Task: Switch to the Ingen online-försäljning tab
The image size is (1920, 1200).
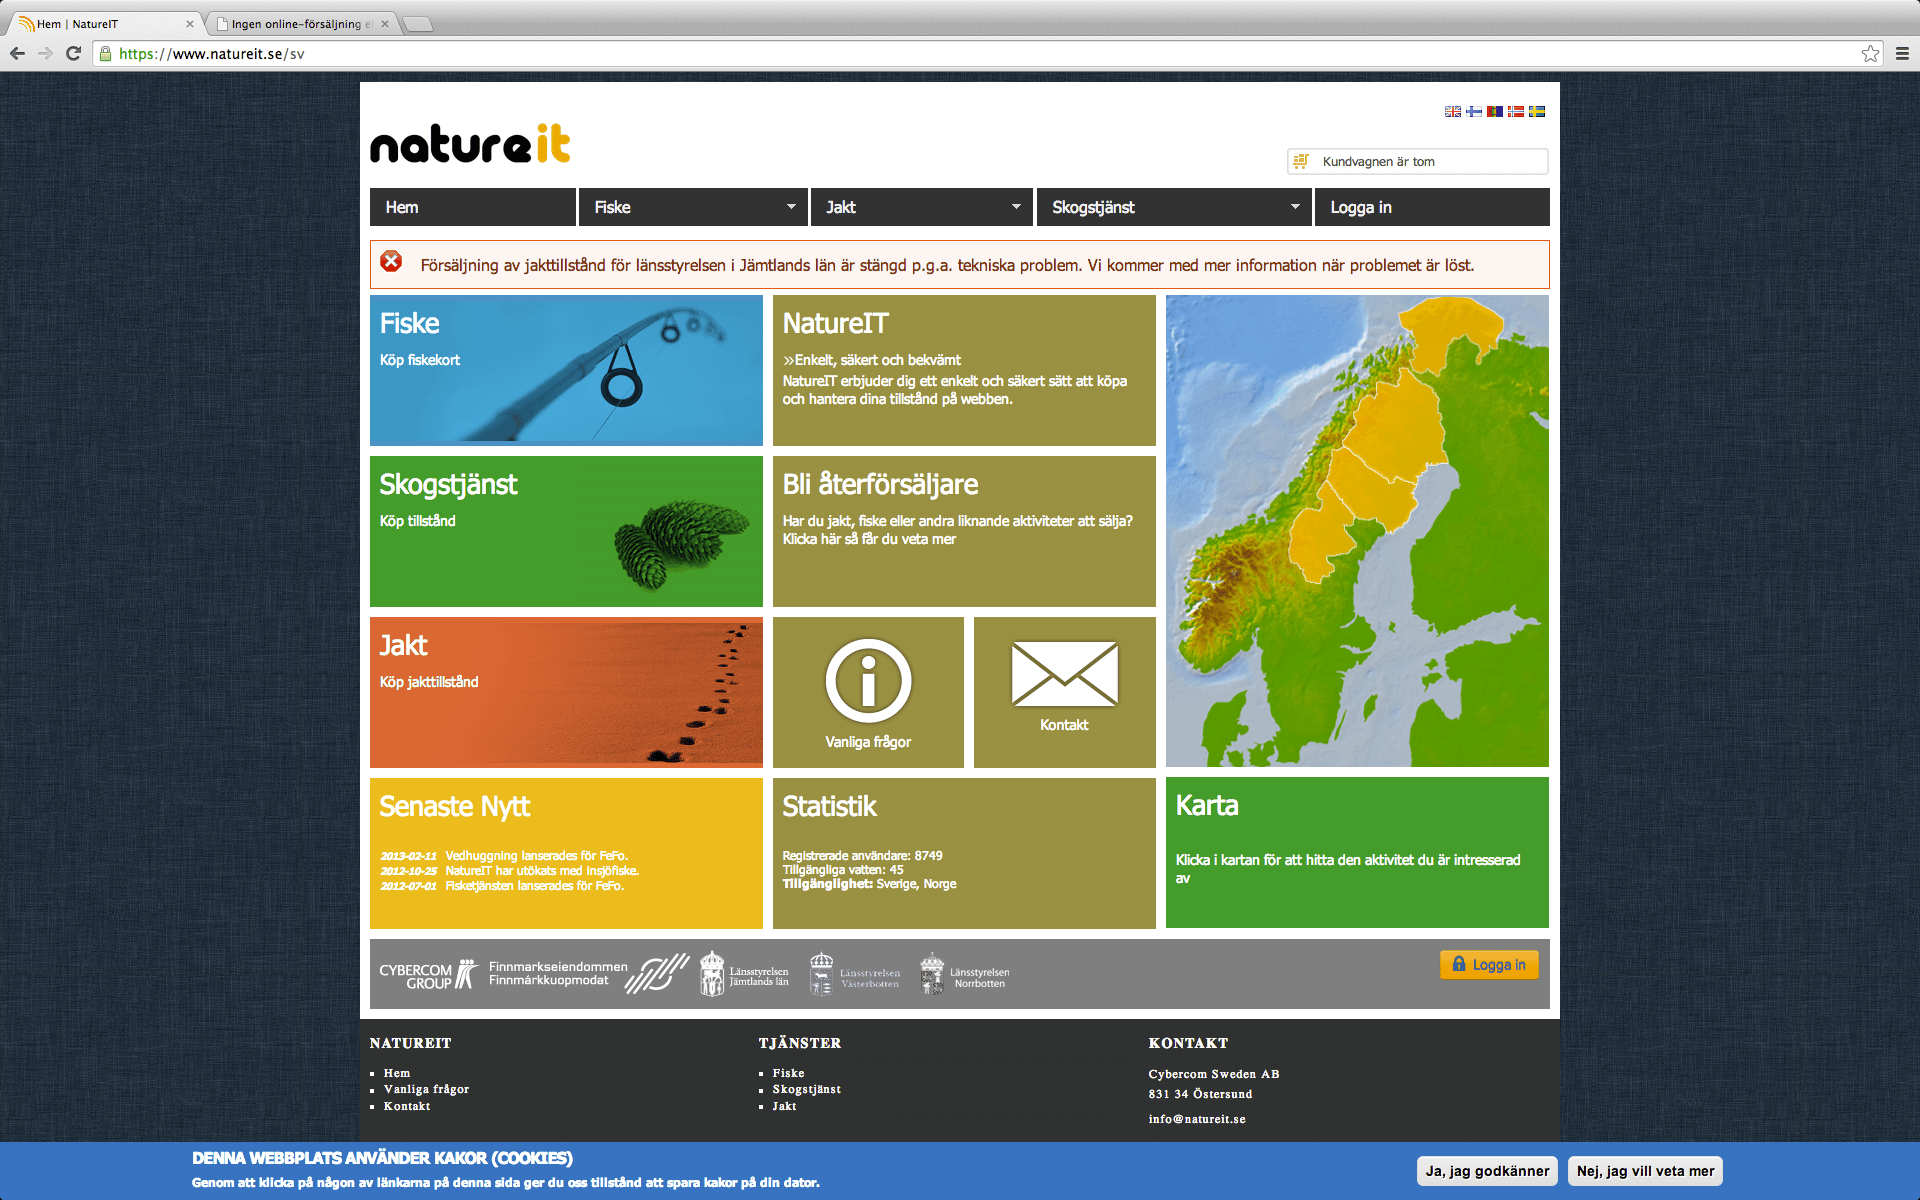Action: (x=302, y=24)
